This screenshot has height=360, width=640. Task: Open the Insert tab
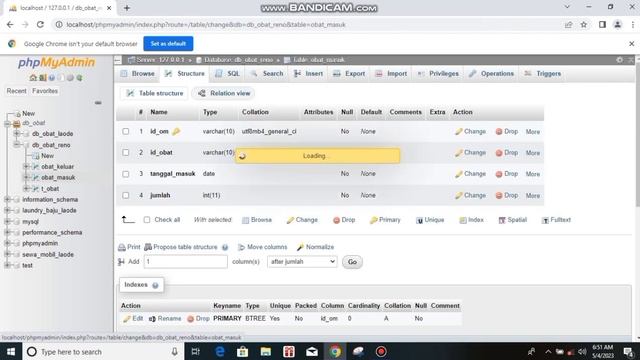(309, 74)
